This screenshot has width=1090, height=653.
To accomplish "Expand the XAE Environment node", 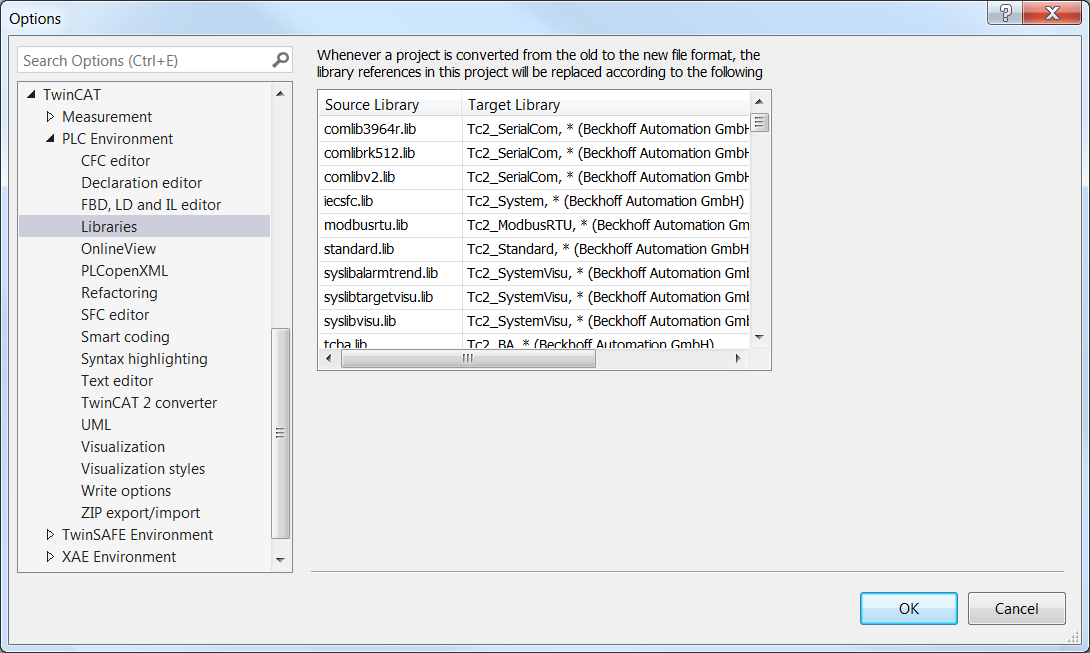I will 50,556.
